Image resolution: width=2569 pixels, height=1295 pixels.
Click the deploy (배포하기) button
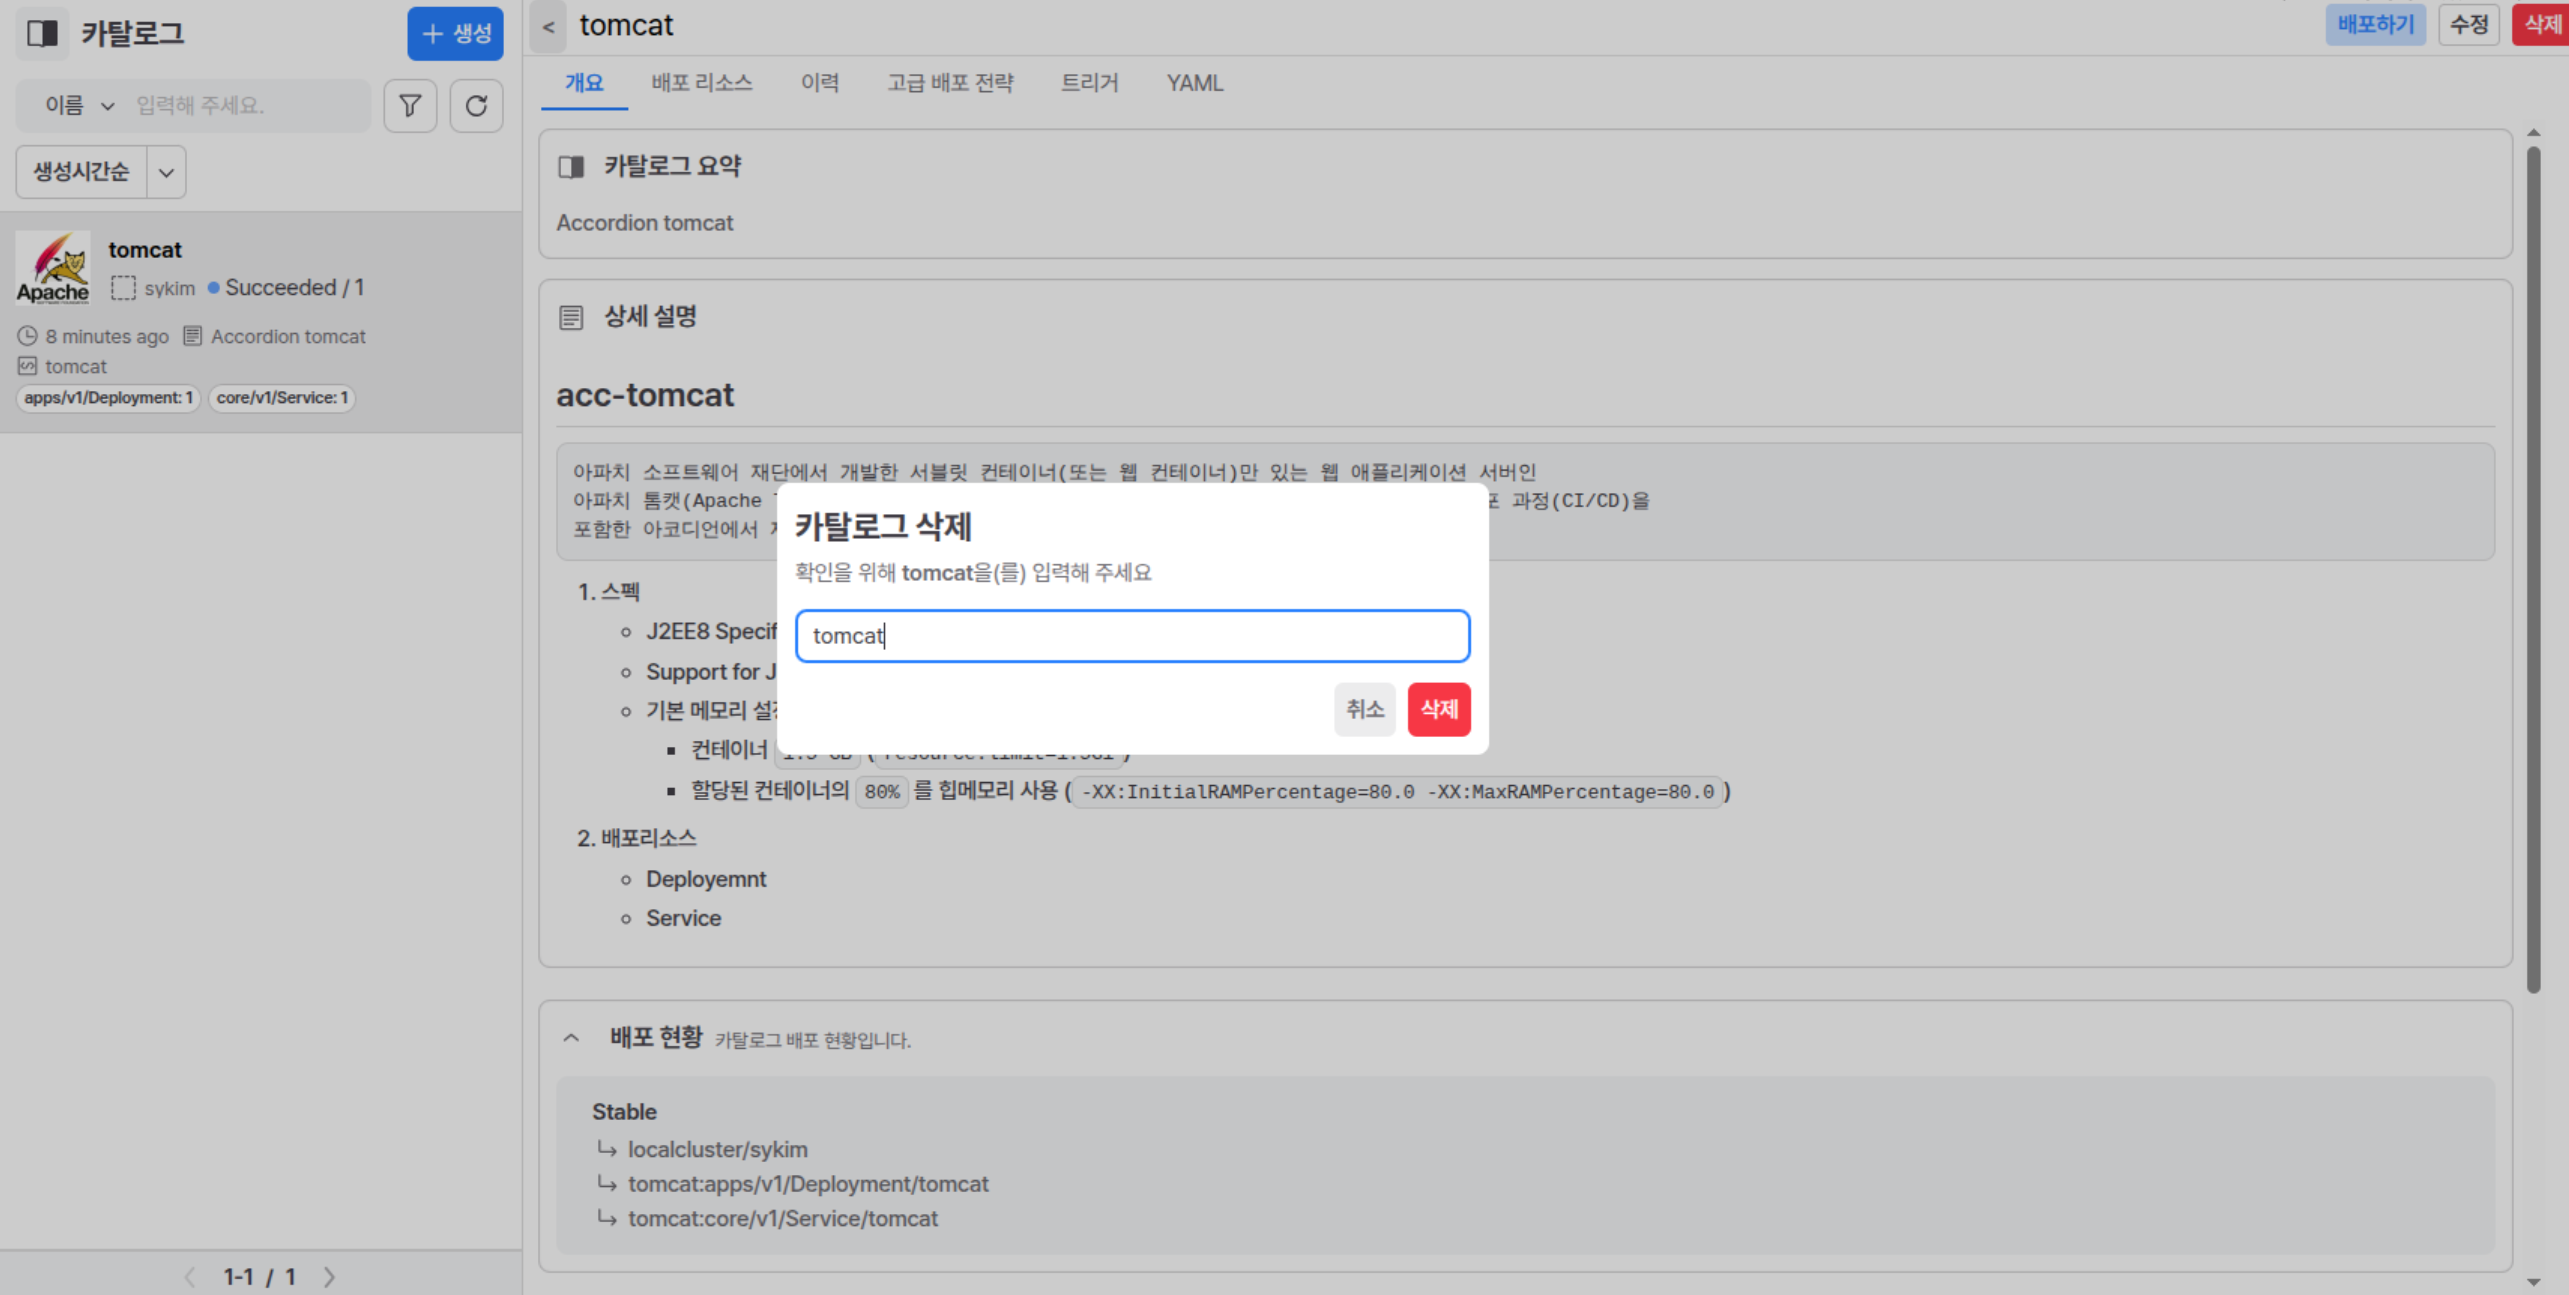2375,24
